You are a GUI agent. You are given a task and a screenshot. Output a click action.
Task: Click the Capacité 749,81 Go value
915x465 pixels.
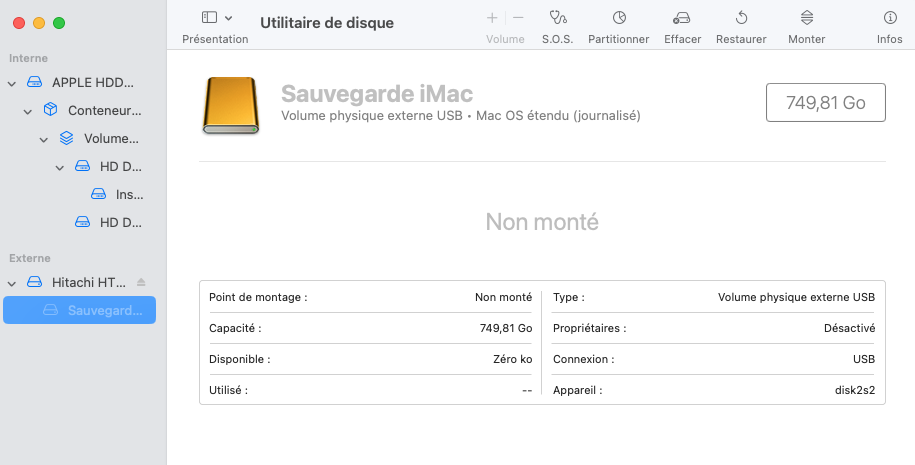pos(506,328)
